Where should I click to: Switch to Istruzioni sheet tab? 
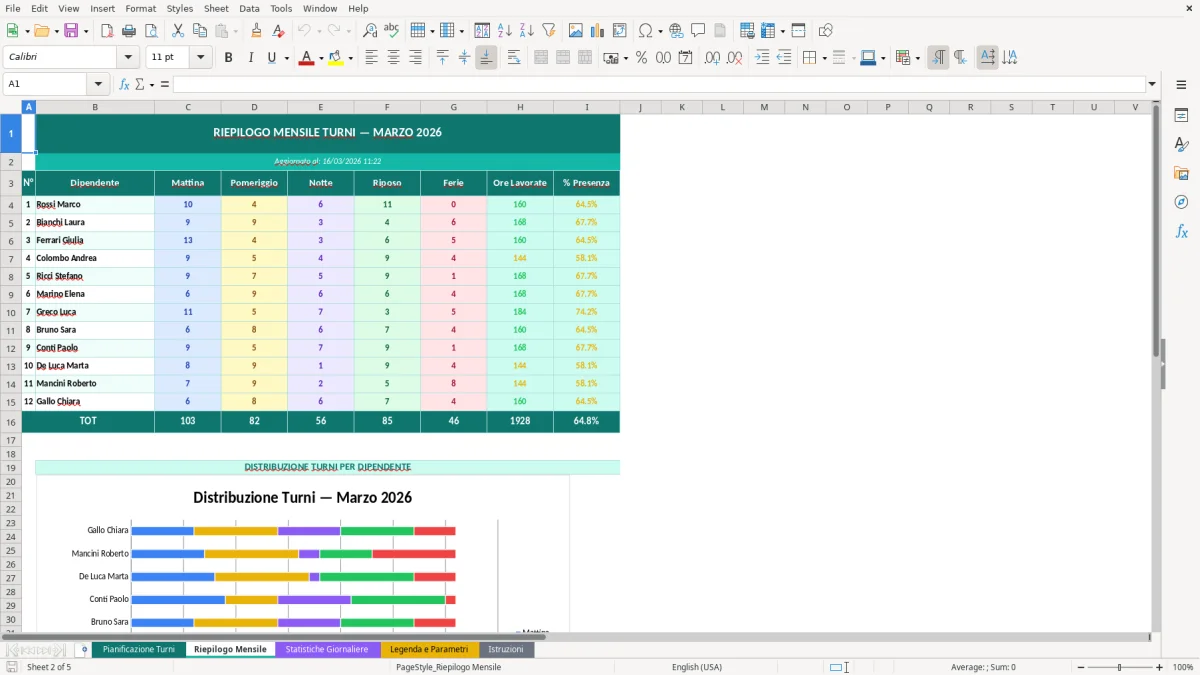[x=505, y=649]
